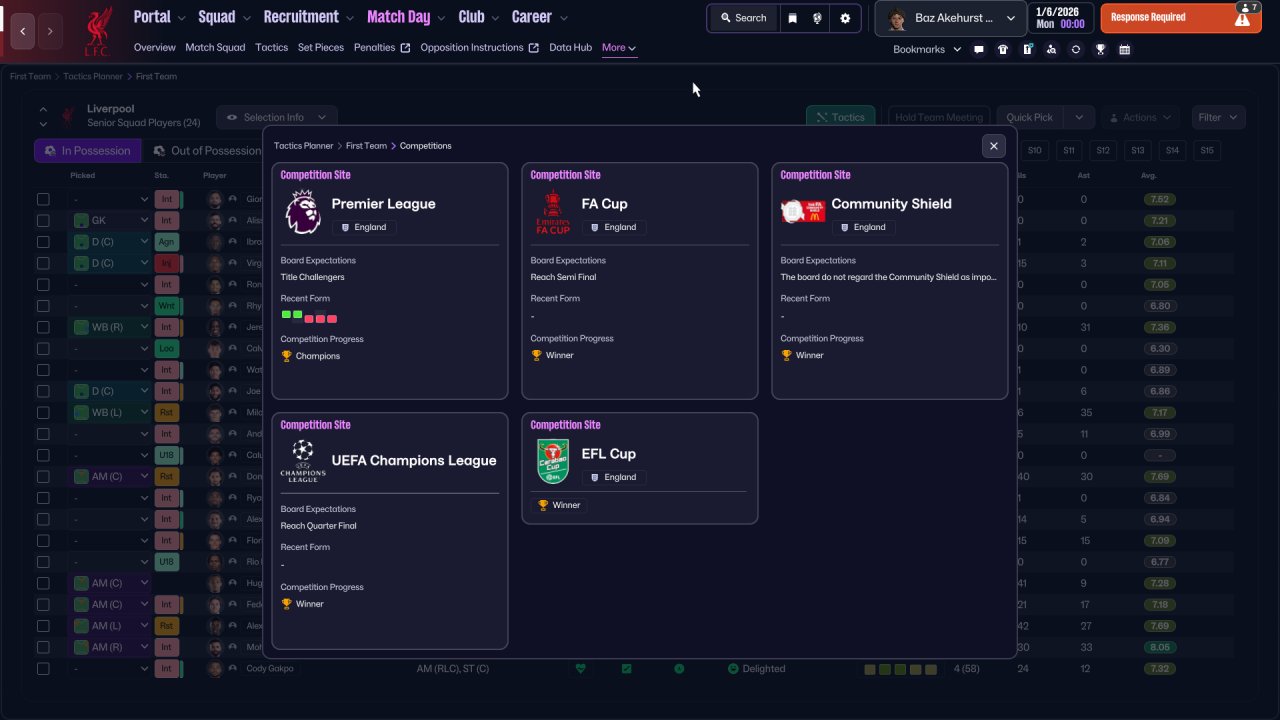Click the Liverpool FC crest in top bar
The image size is (1280, 720).
[x=97, y=31]
